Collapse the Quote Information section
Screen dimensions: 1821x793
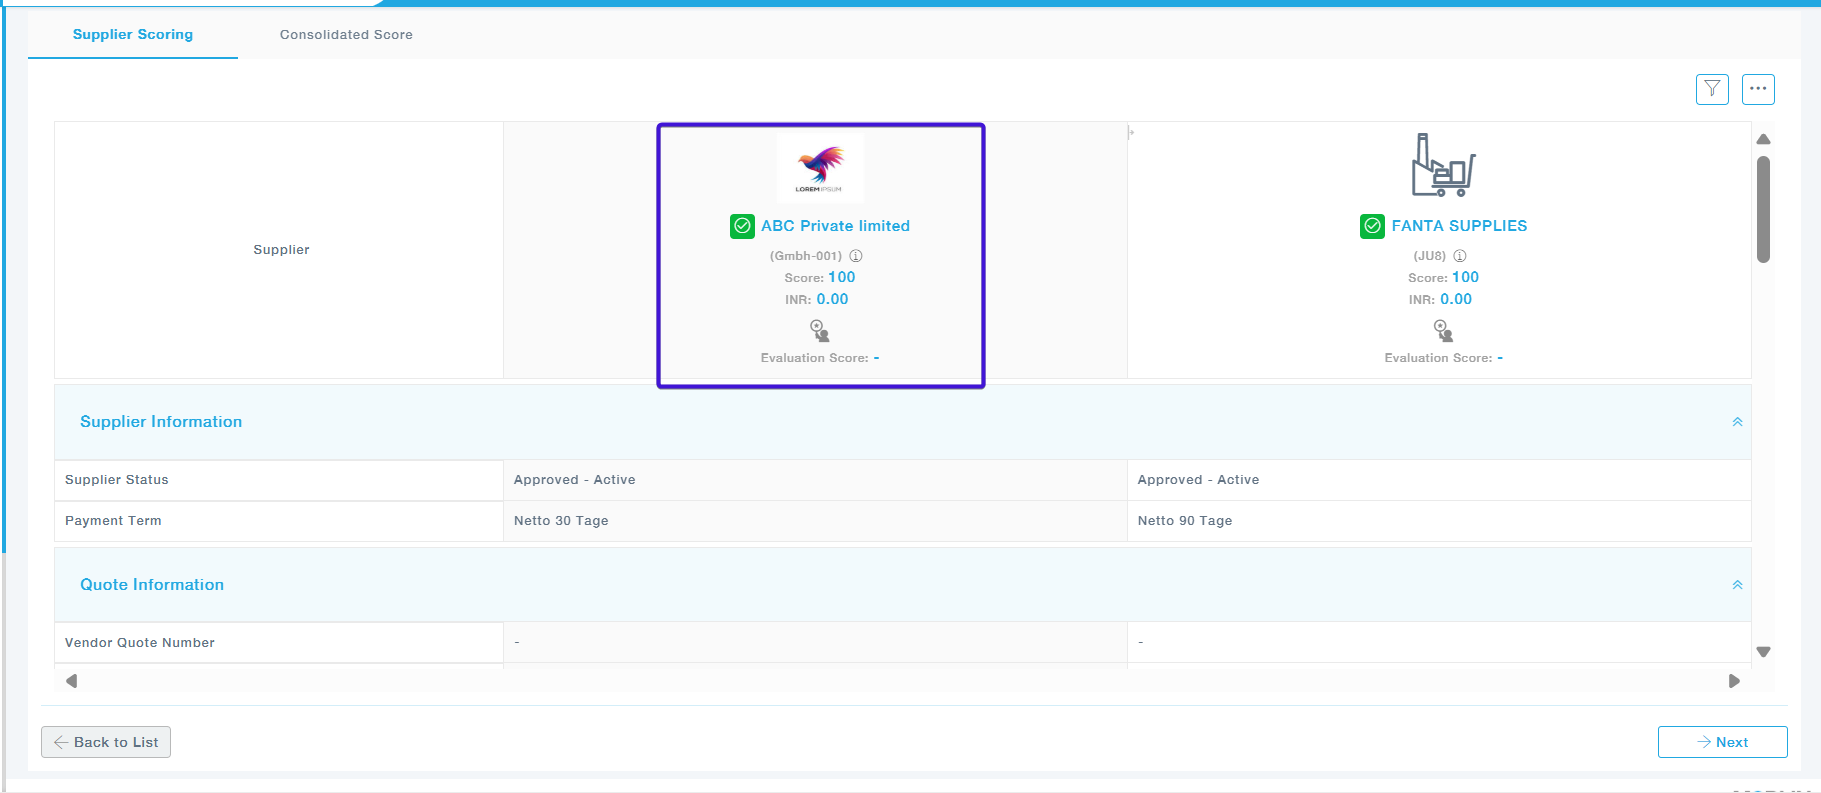1737,585
